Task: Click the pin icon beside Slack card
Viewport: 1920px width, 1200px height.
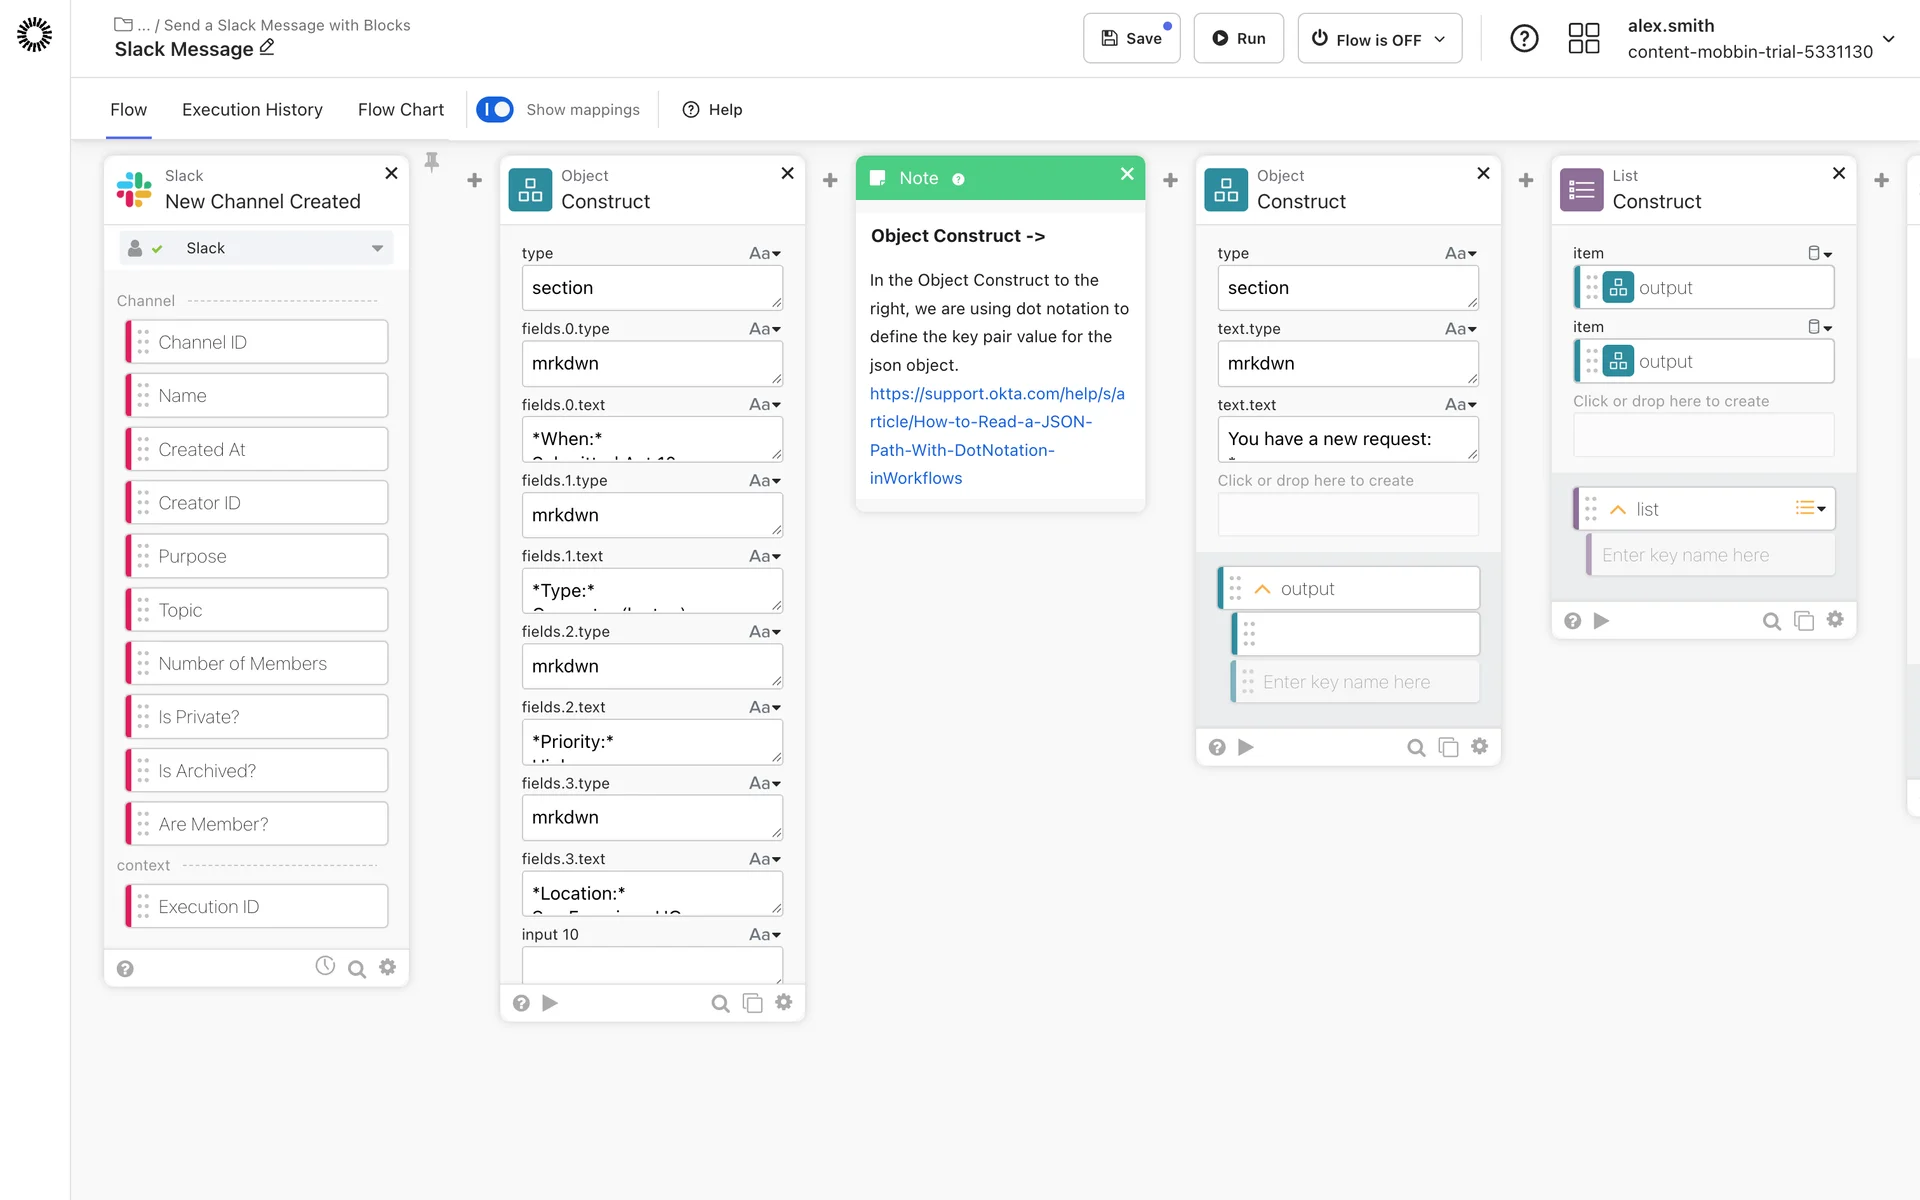Action: [432, 162]
